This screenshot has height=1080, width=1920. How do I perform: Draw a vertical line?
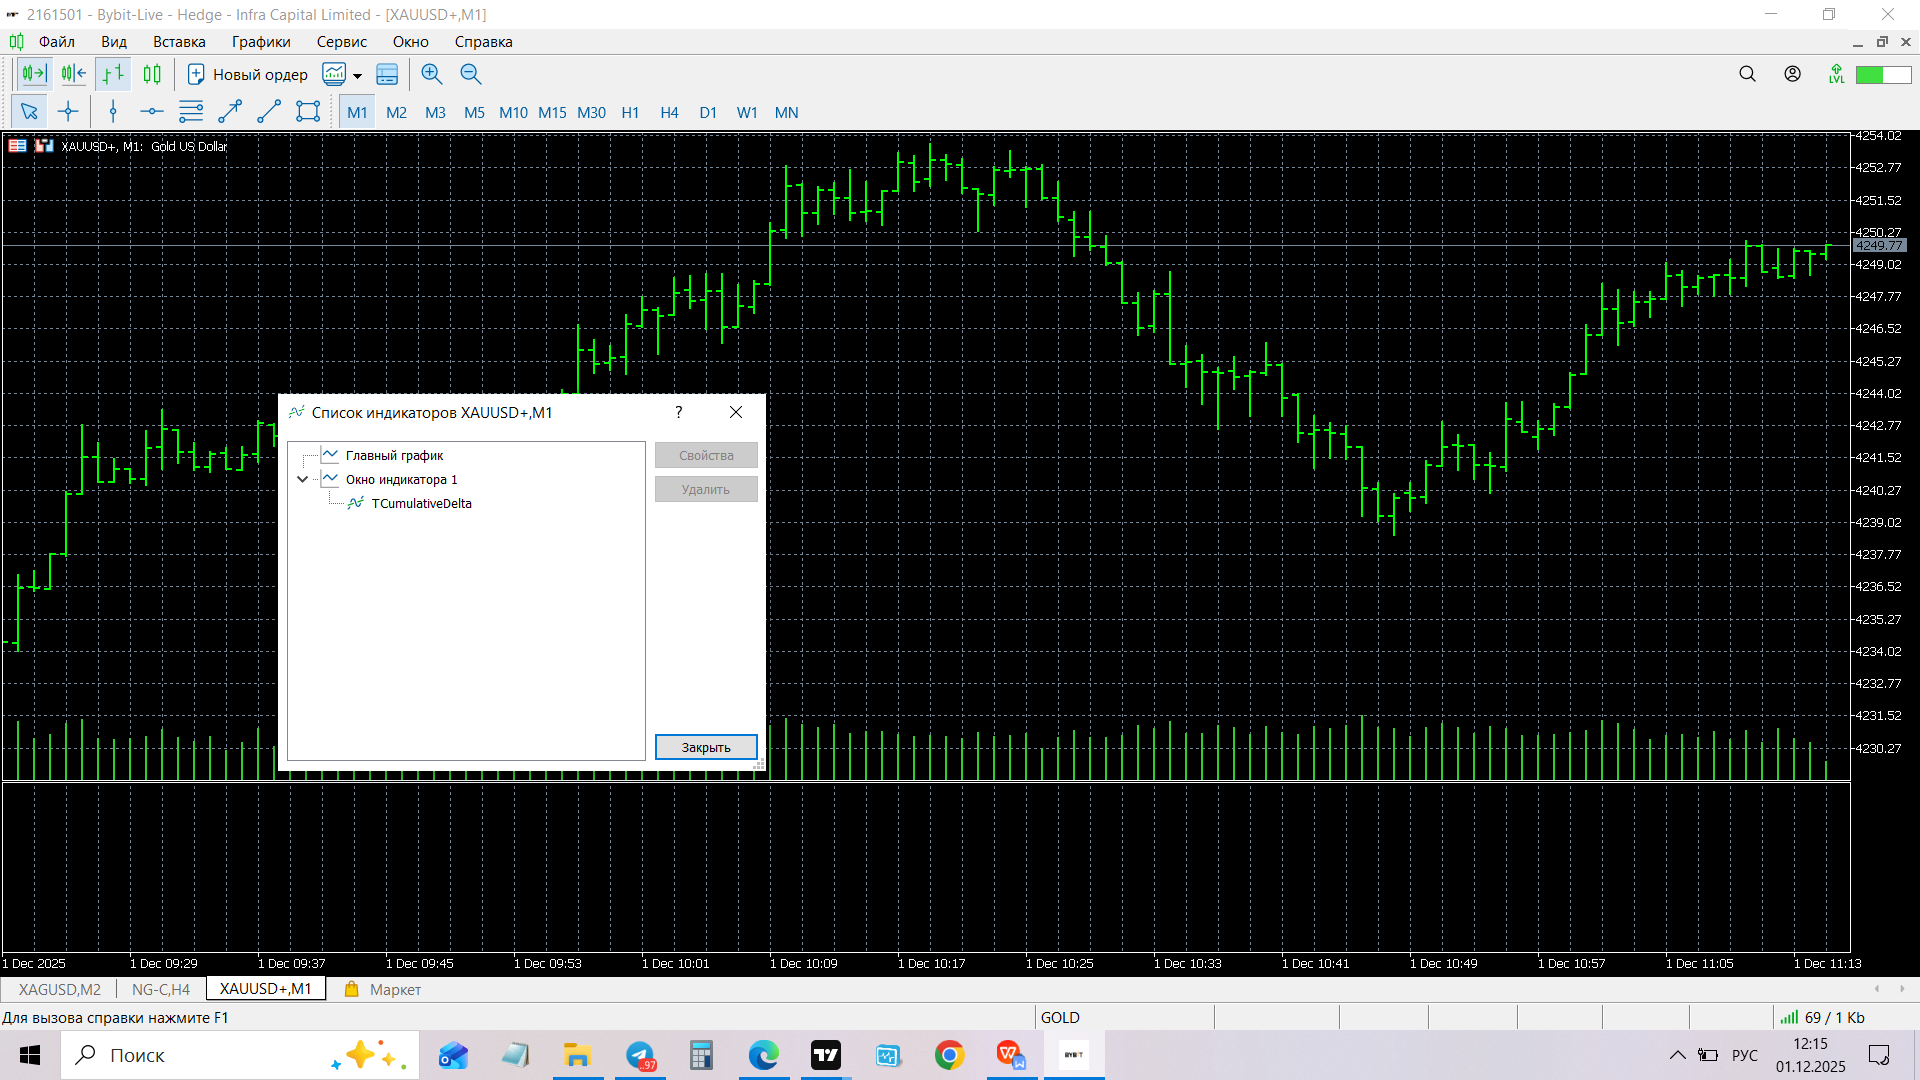(x=113, y=112)
